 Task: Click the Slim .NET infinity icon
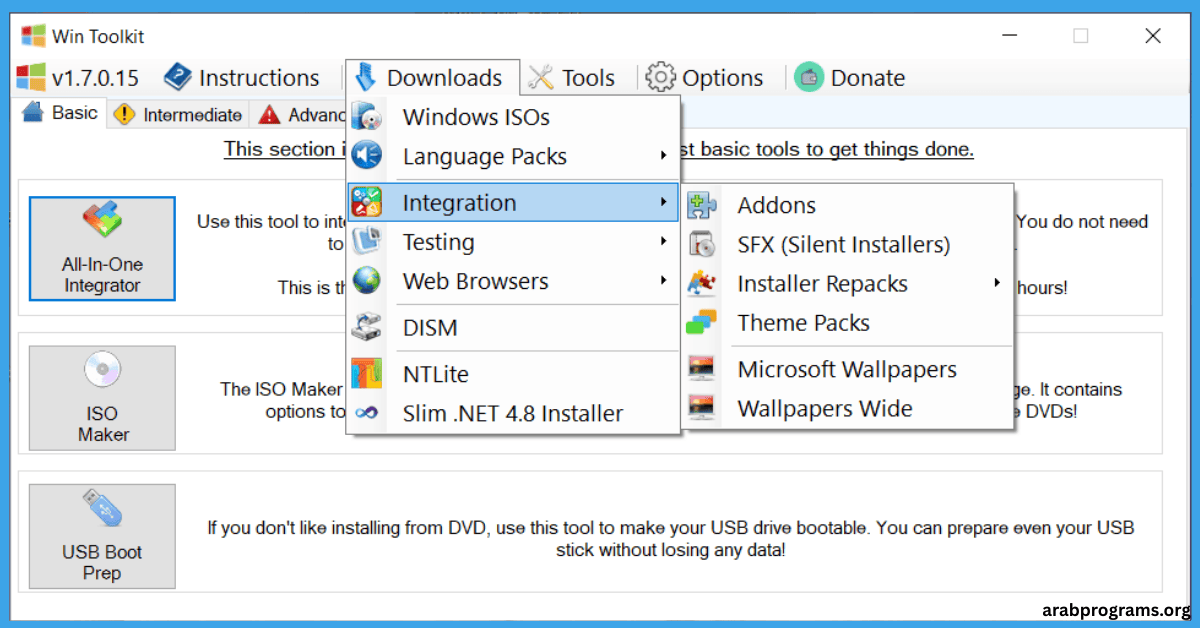coord(367,413)
